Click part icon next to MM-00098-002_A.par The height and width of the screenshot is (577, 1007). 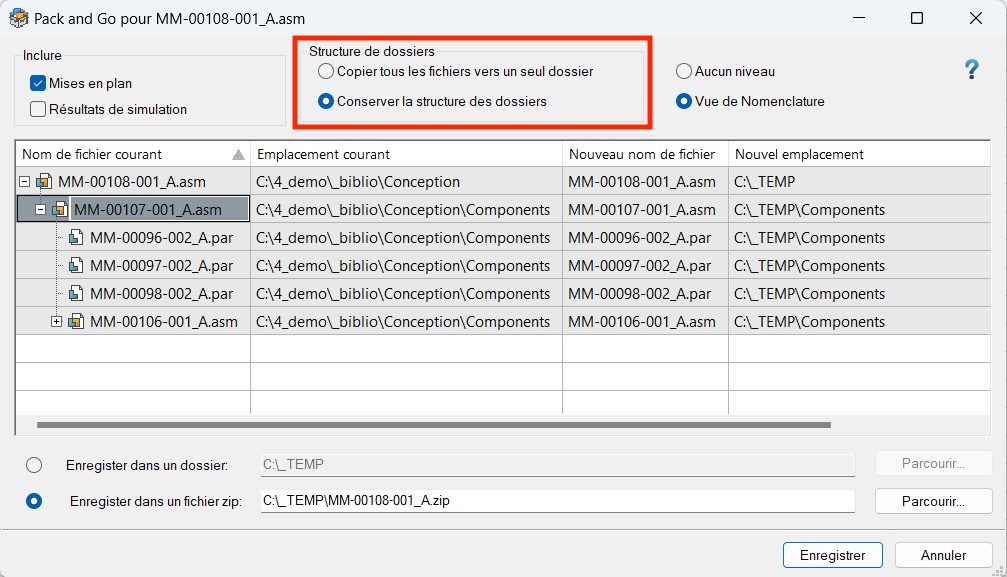tap(76, 294)
